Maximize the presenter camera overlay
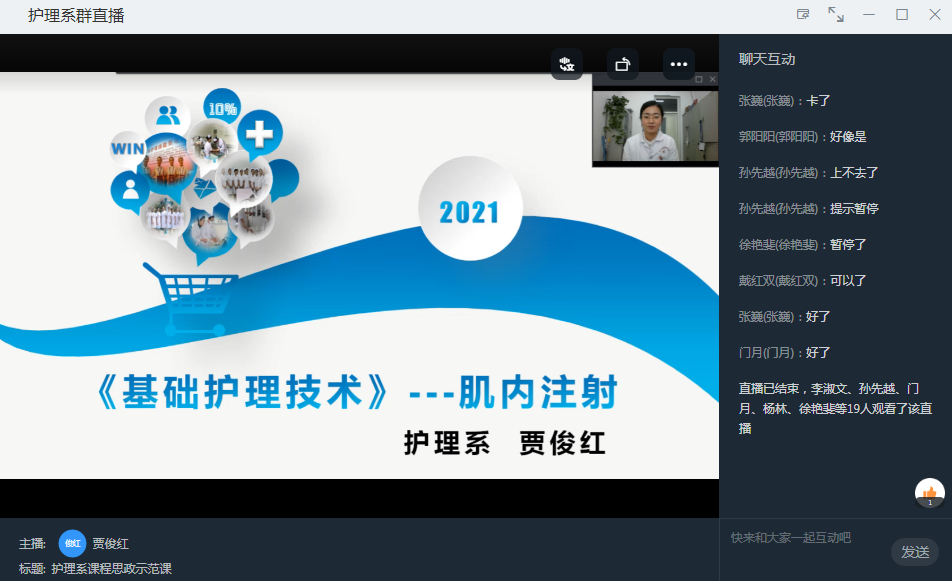This screenshot has height=581, width=952. click(699, 80)
